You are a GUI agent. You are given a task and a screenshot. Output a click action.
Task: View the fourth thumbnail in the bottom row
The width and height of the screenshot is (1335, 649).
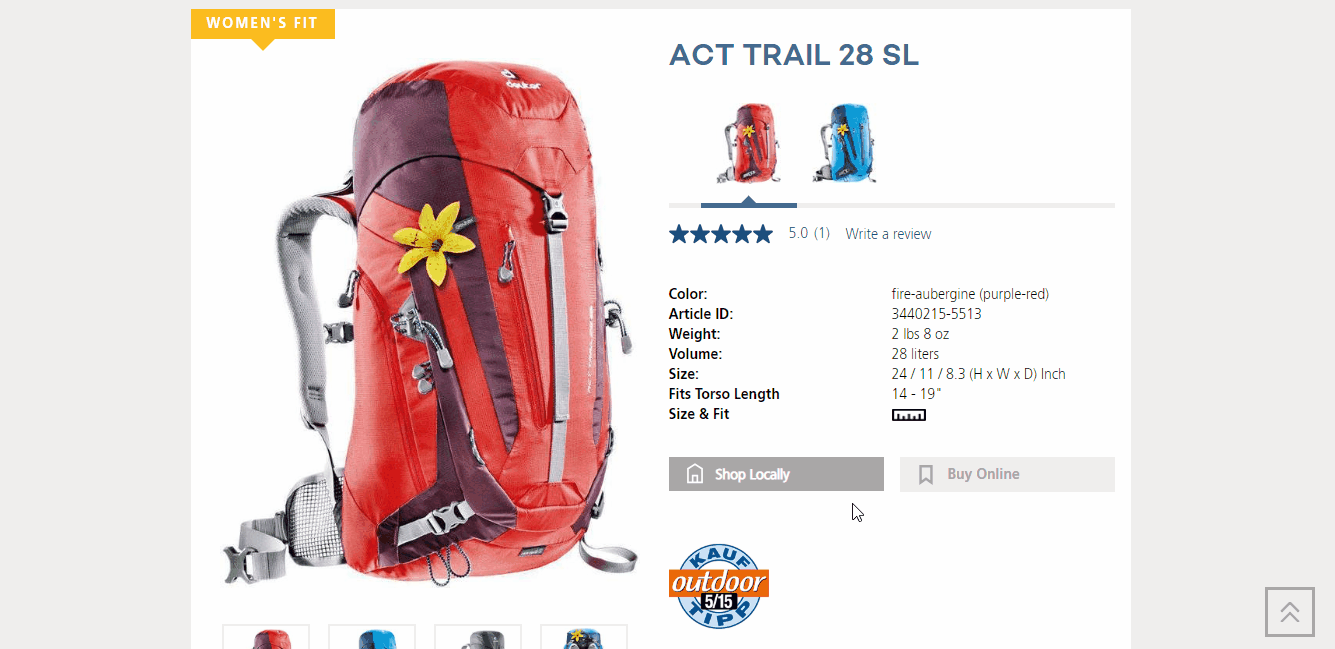(584, 636)
